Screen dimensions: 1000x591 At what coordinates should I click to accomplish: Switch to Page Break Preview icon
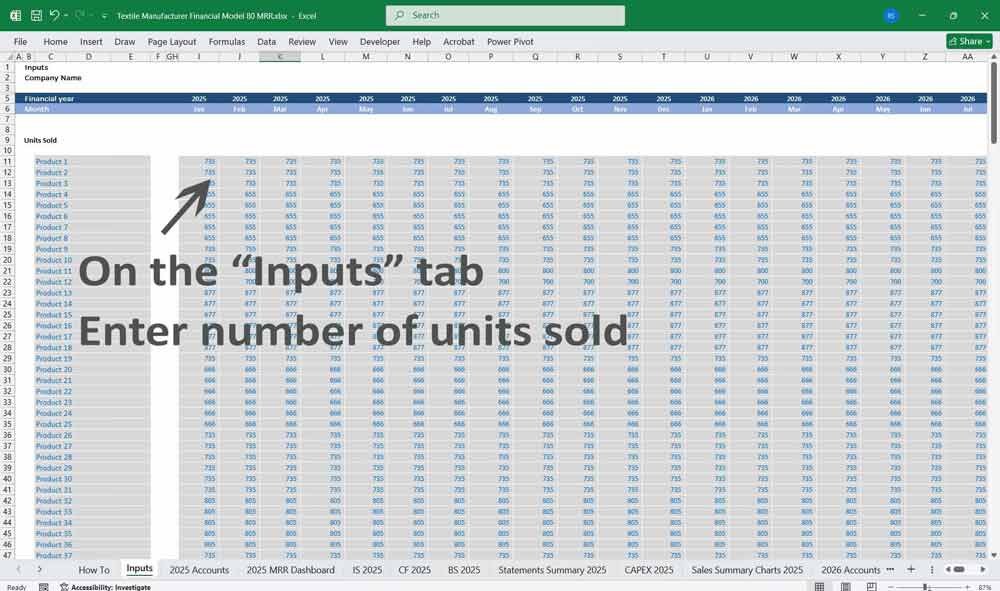tap(872, 587)
